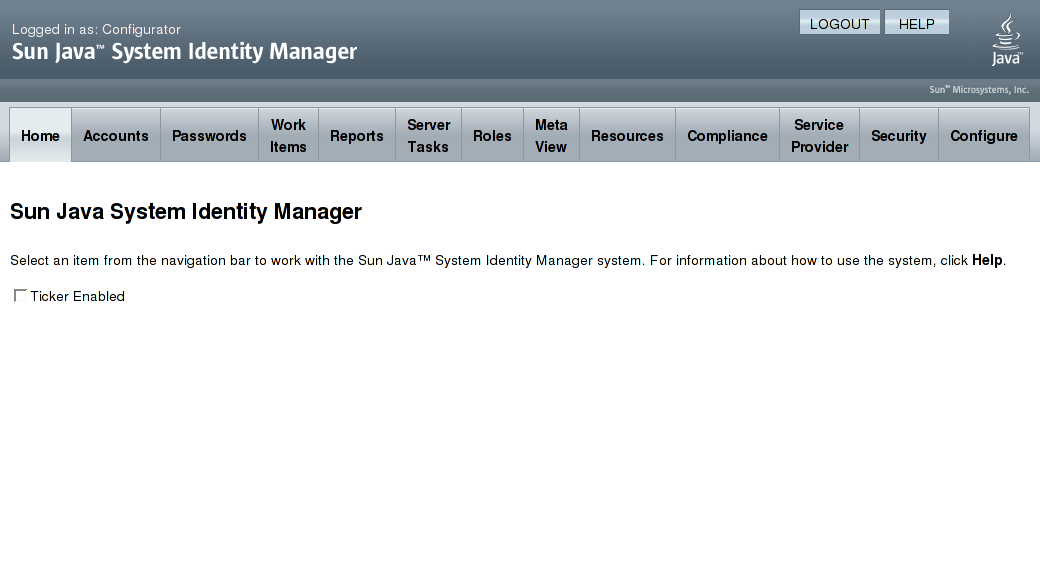Open the HELP button in header

(x=916, y=24)
